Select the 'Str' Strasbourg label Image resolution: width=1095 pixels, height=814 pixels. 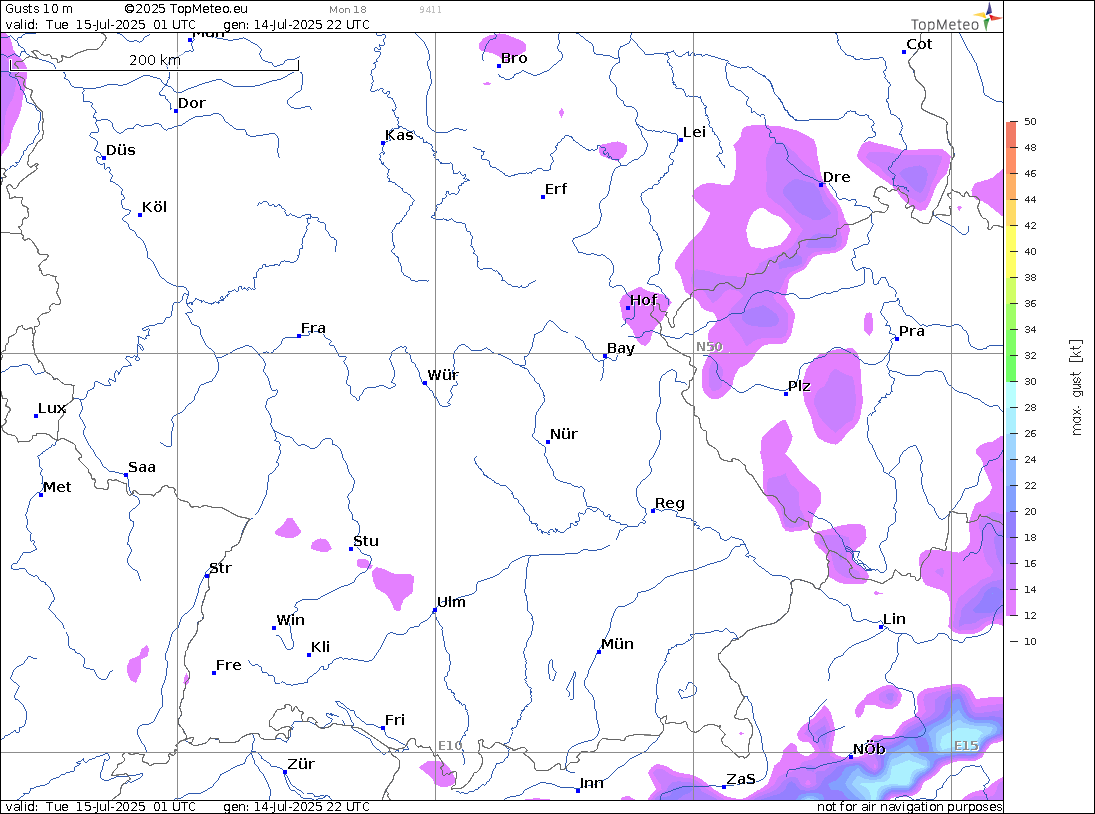(220, 568)
